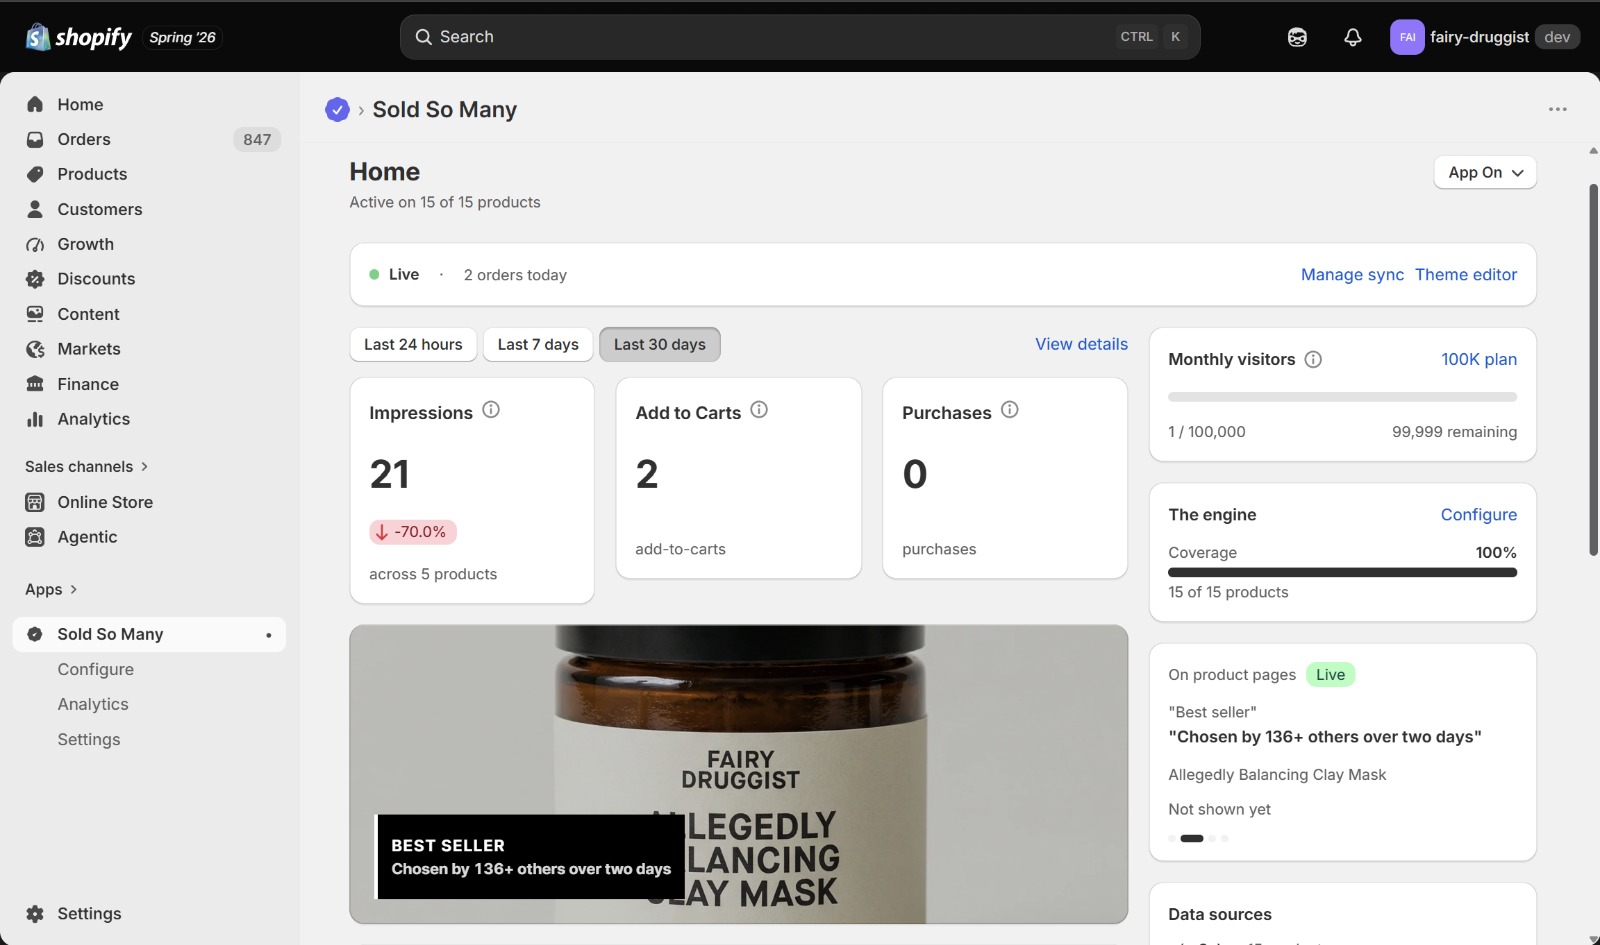1600x945 pixels.
Task: Click the "99,999 remaining" text
Action: tap(1454, 431)
